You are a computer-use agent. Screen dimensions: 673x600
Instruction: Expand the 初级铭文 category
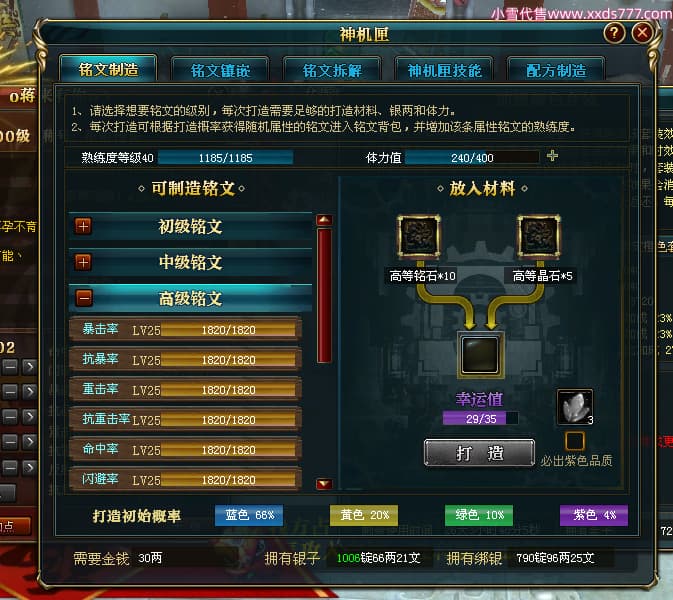pyautogui.click(x=83, y=226)
